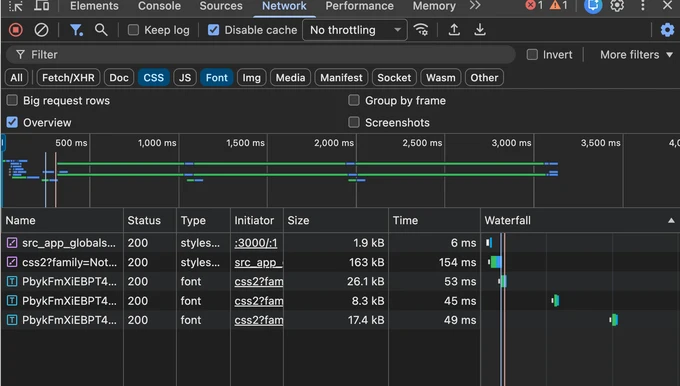Viewport: 680px width, 386px height.
Task: Open the No throttling dropdown
Action: (x=355, y=30)
